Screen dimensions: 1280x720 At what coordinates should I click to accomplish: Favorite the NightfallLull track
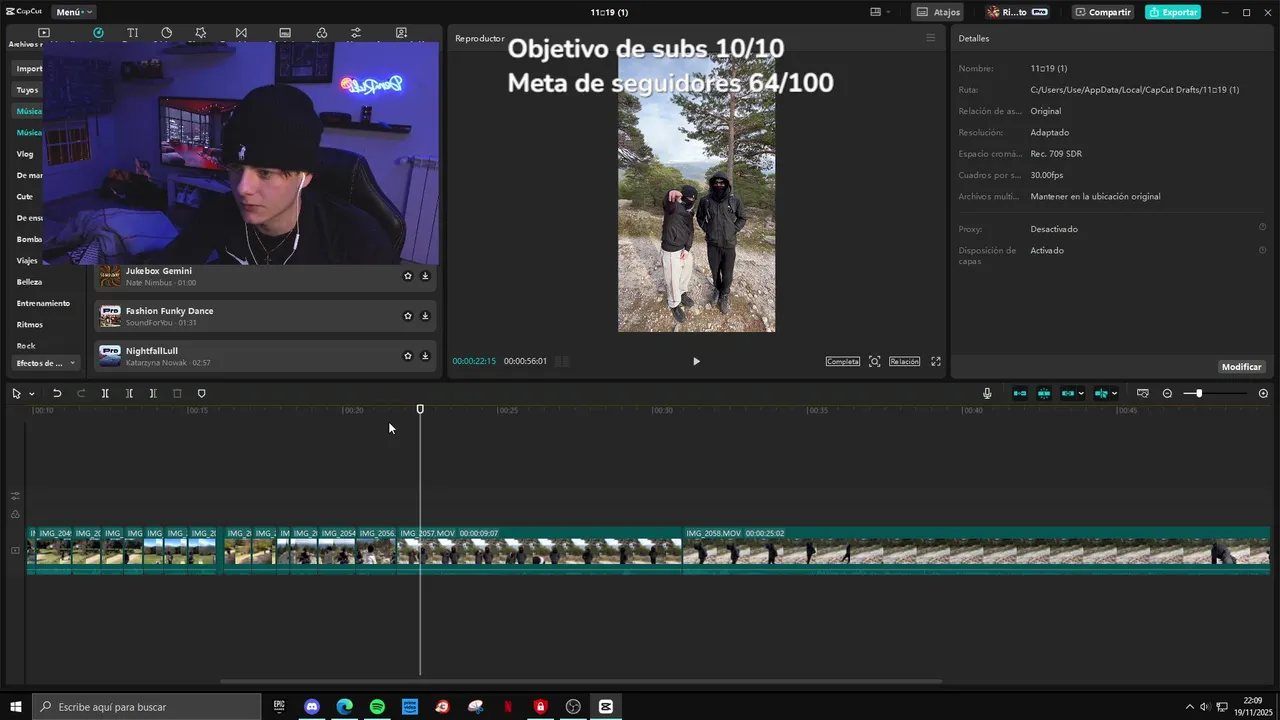pos(408,356)
